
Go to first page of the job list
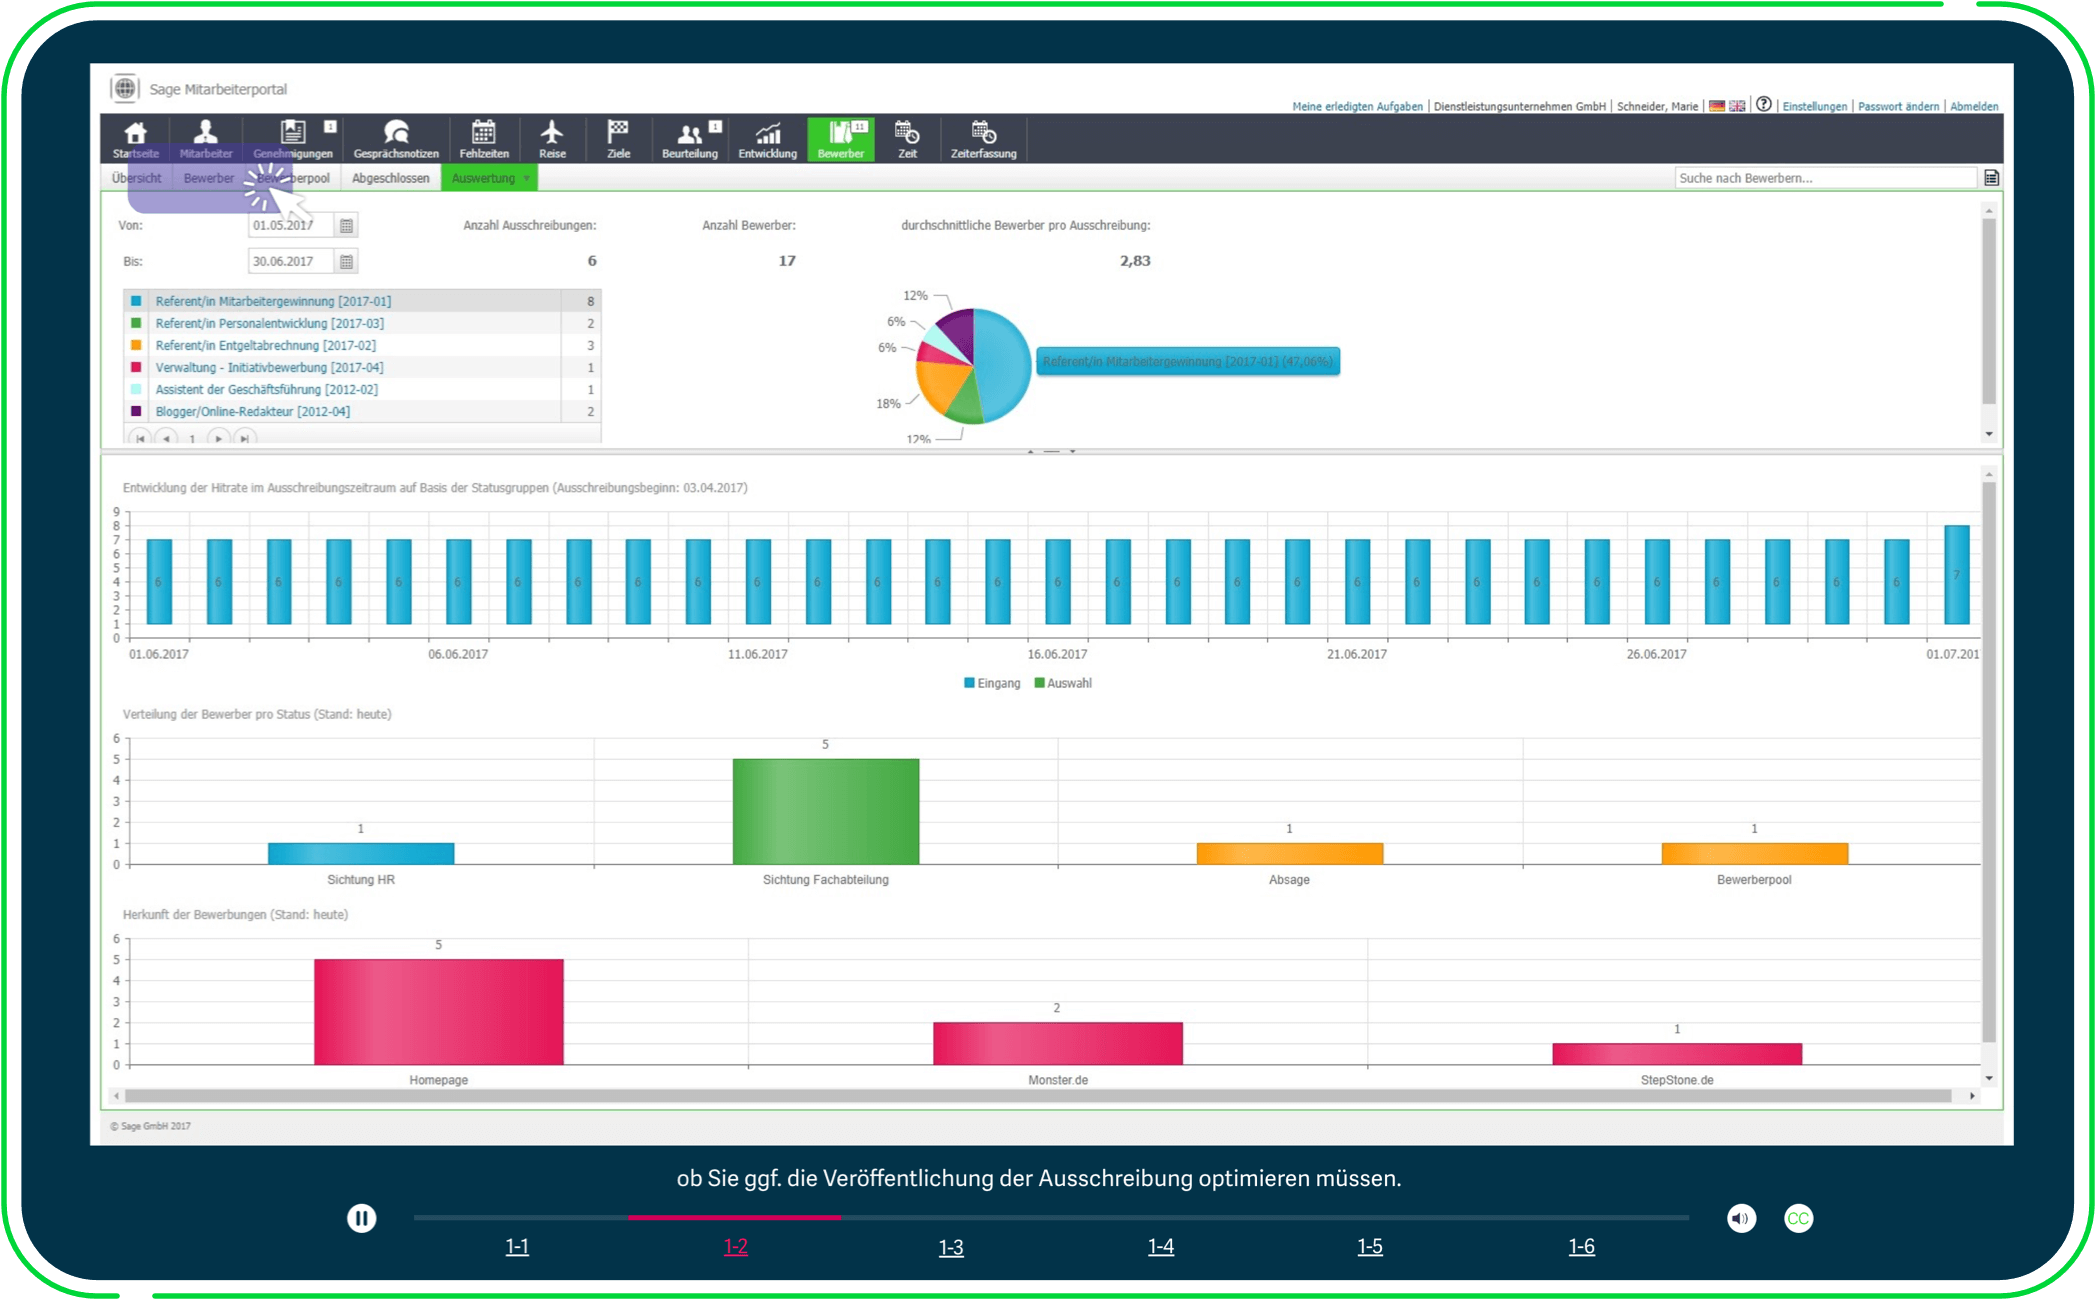pos(141,438)
